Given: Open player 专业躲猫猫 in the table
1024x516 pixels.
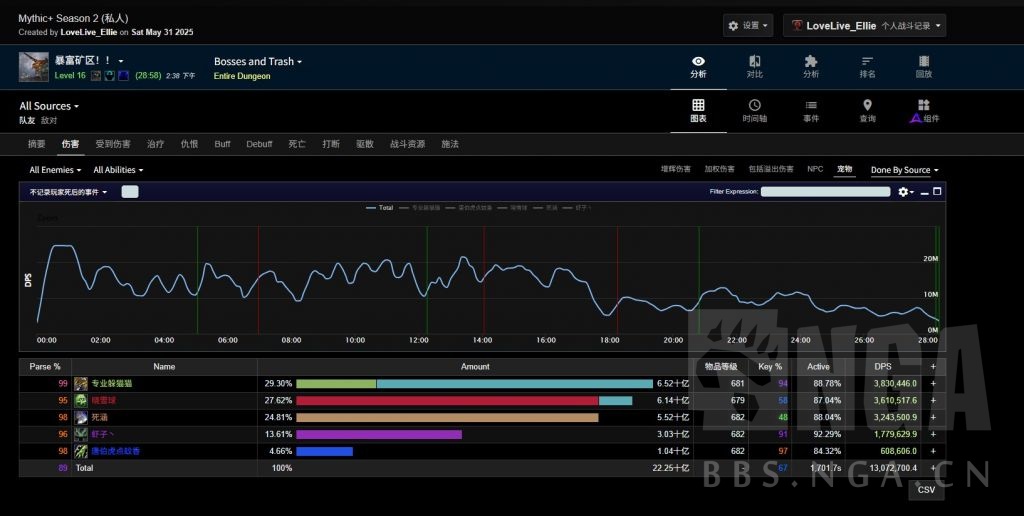Looking at the screenshot, I should pyautogui.click(x=113, y=384).
